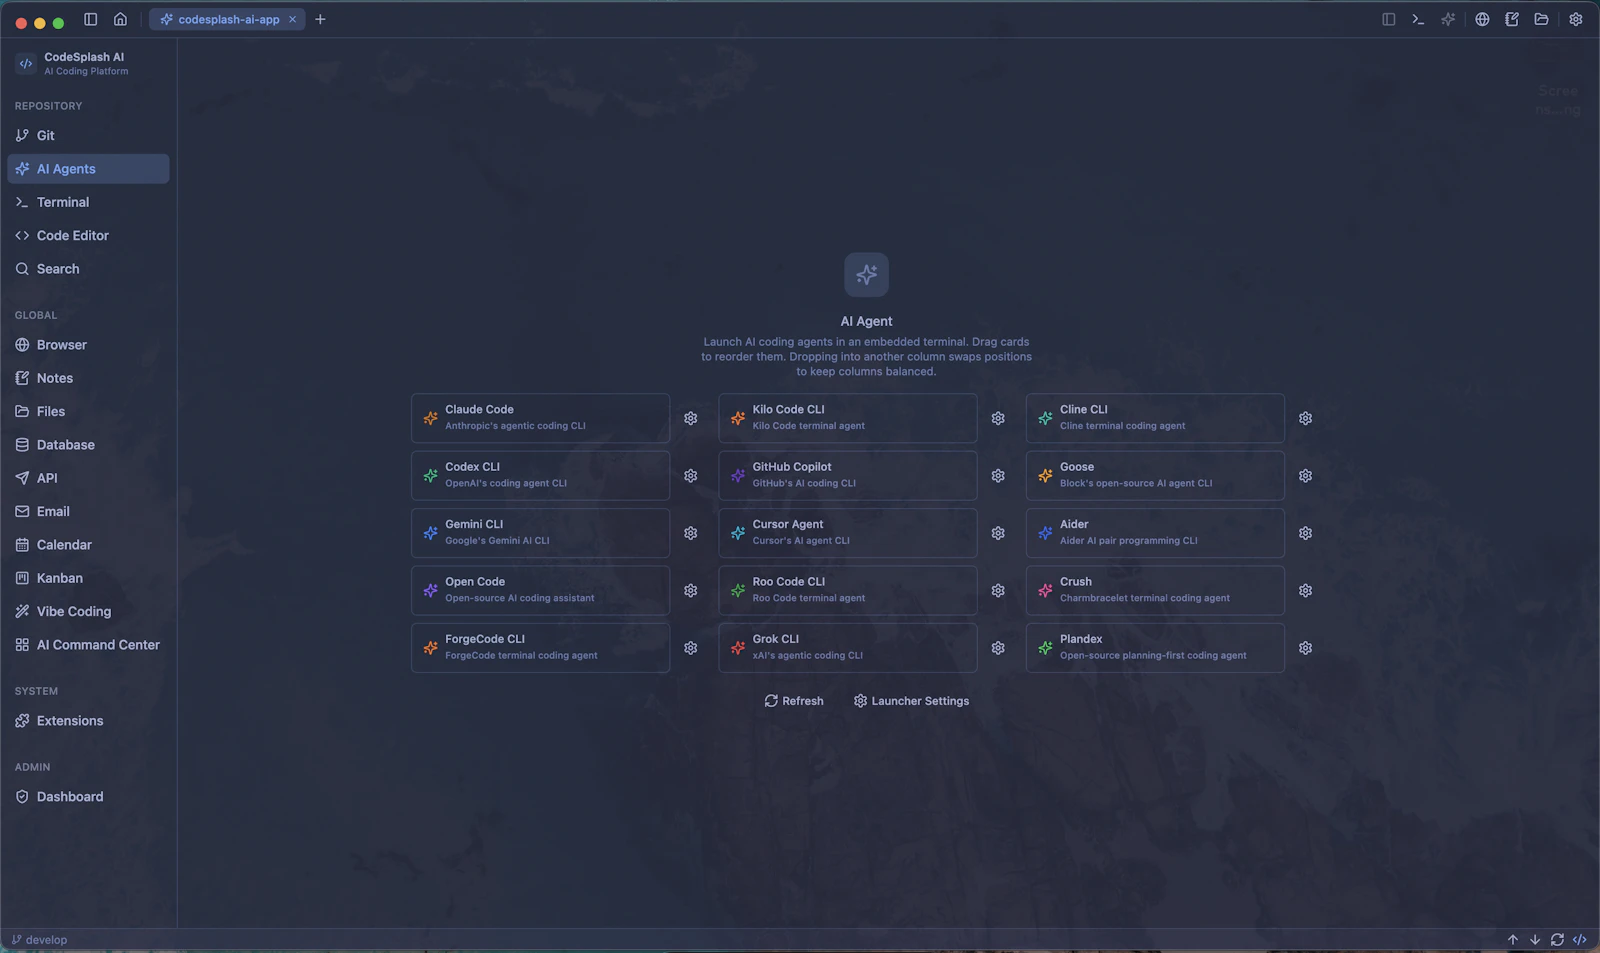Open settings gear for Grok CLI
Image resolution: width=1600 pixels, height=953 pixels.
click(998, 648)
